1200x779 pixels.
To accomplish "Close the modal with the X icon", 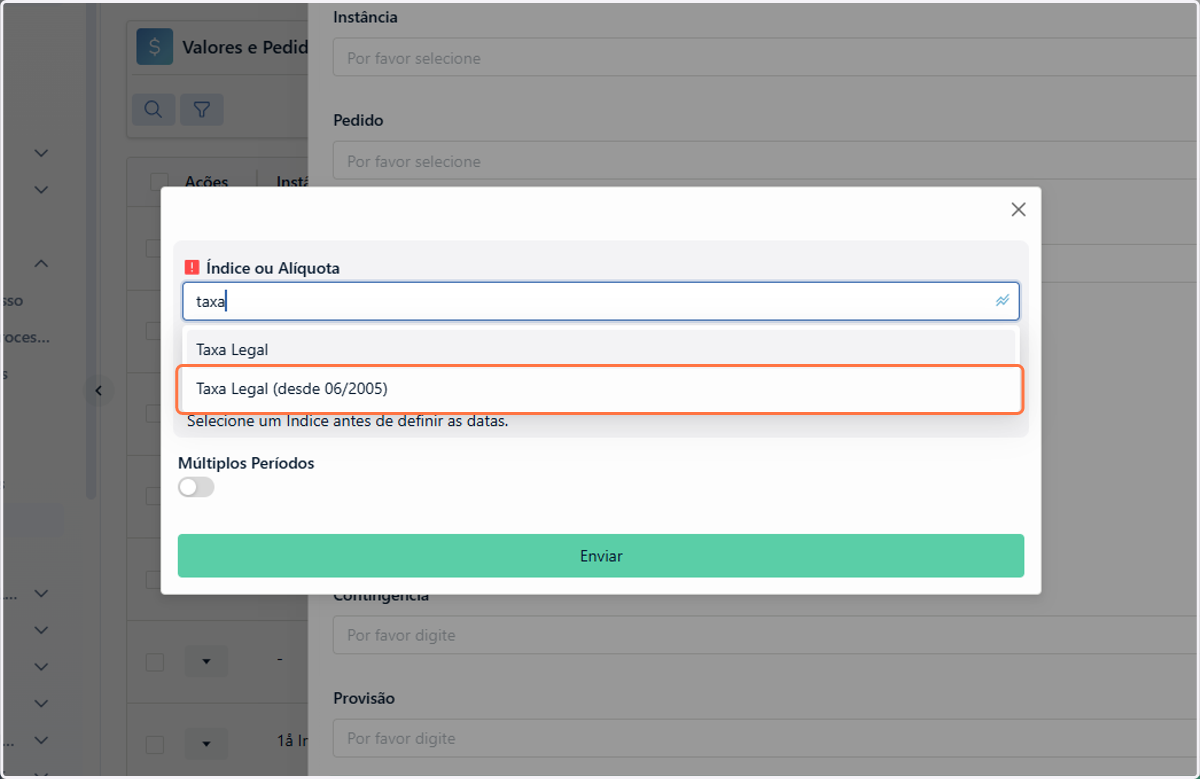I will (1018, 209).
